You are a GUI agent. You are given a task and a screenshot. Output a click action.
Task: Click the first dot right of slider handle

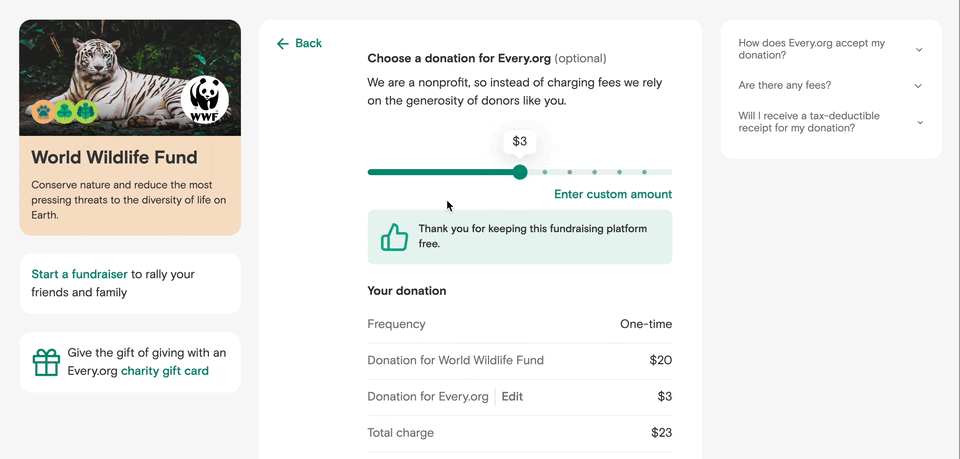(x=545, y=172)
